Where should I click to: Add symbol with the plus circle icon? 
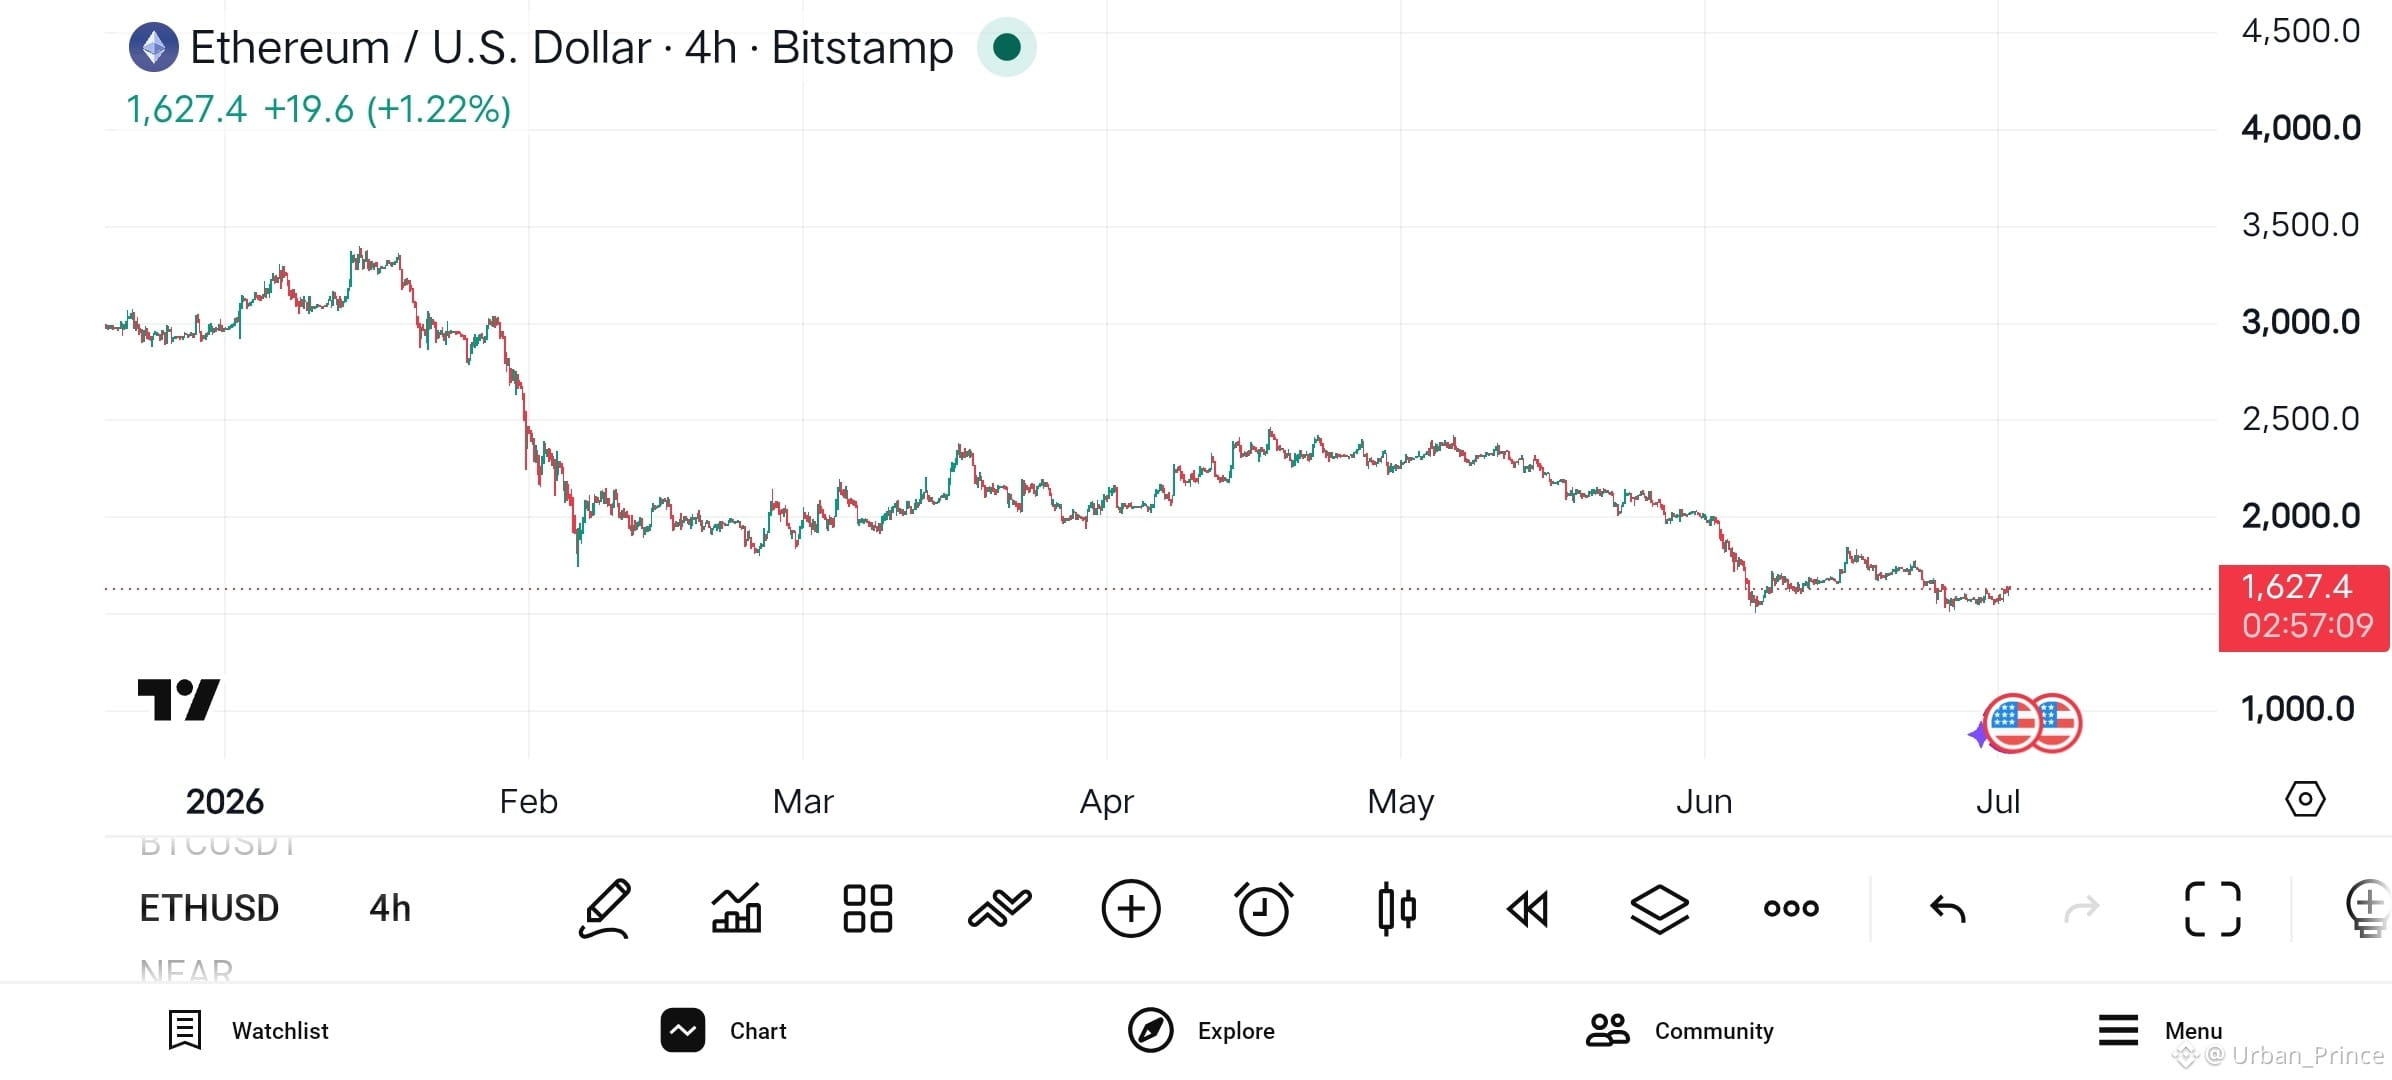1131,908
